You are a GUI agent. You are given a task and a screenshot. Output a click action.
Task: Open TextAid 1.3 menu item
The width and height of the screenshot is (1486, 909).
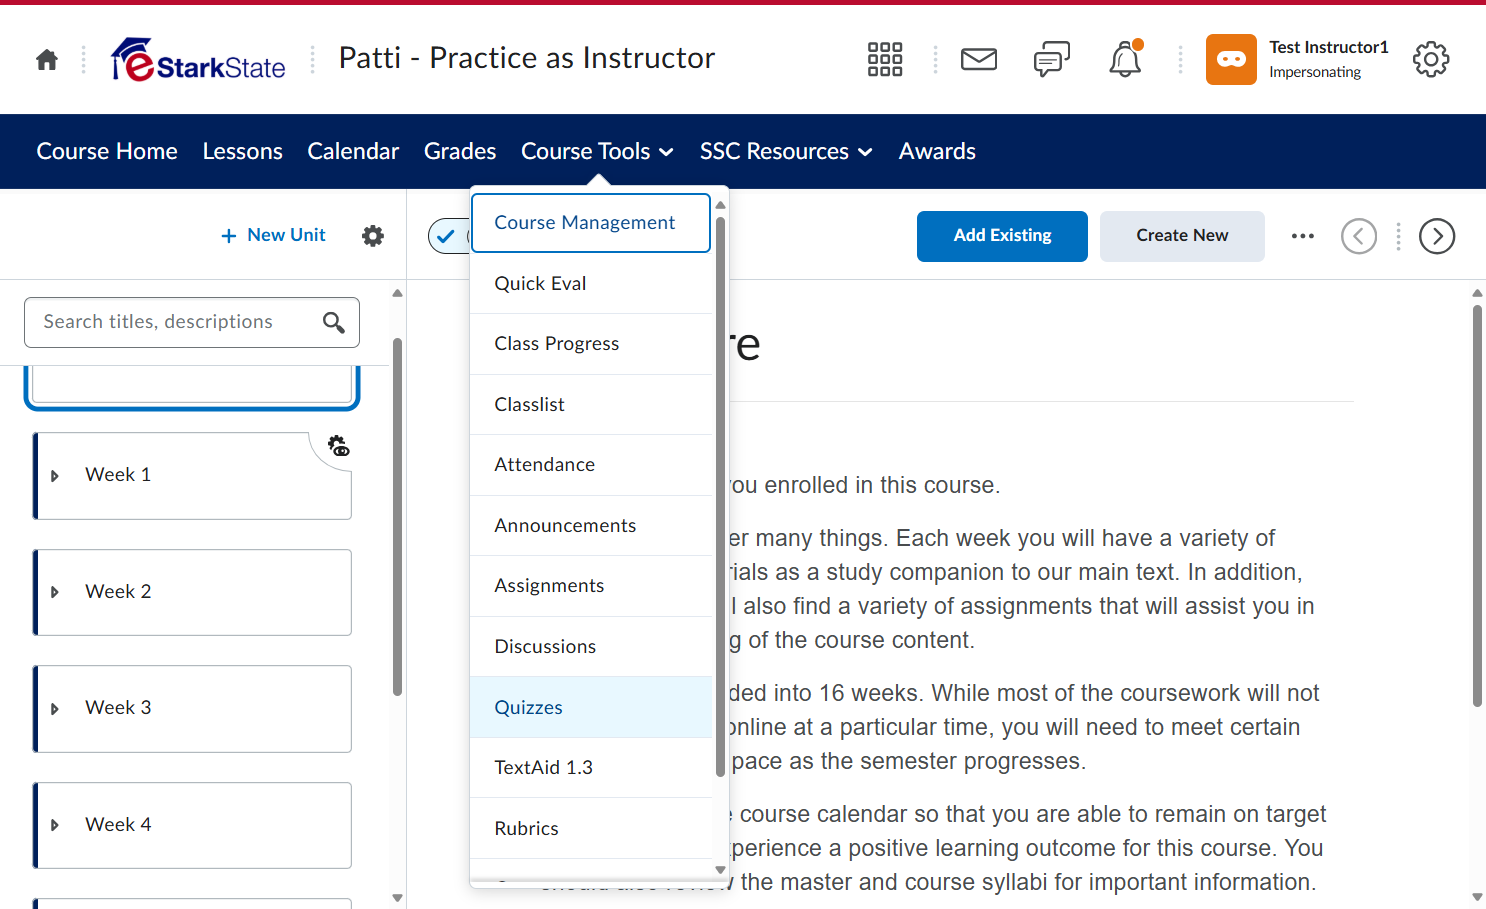click(591, 768)
